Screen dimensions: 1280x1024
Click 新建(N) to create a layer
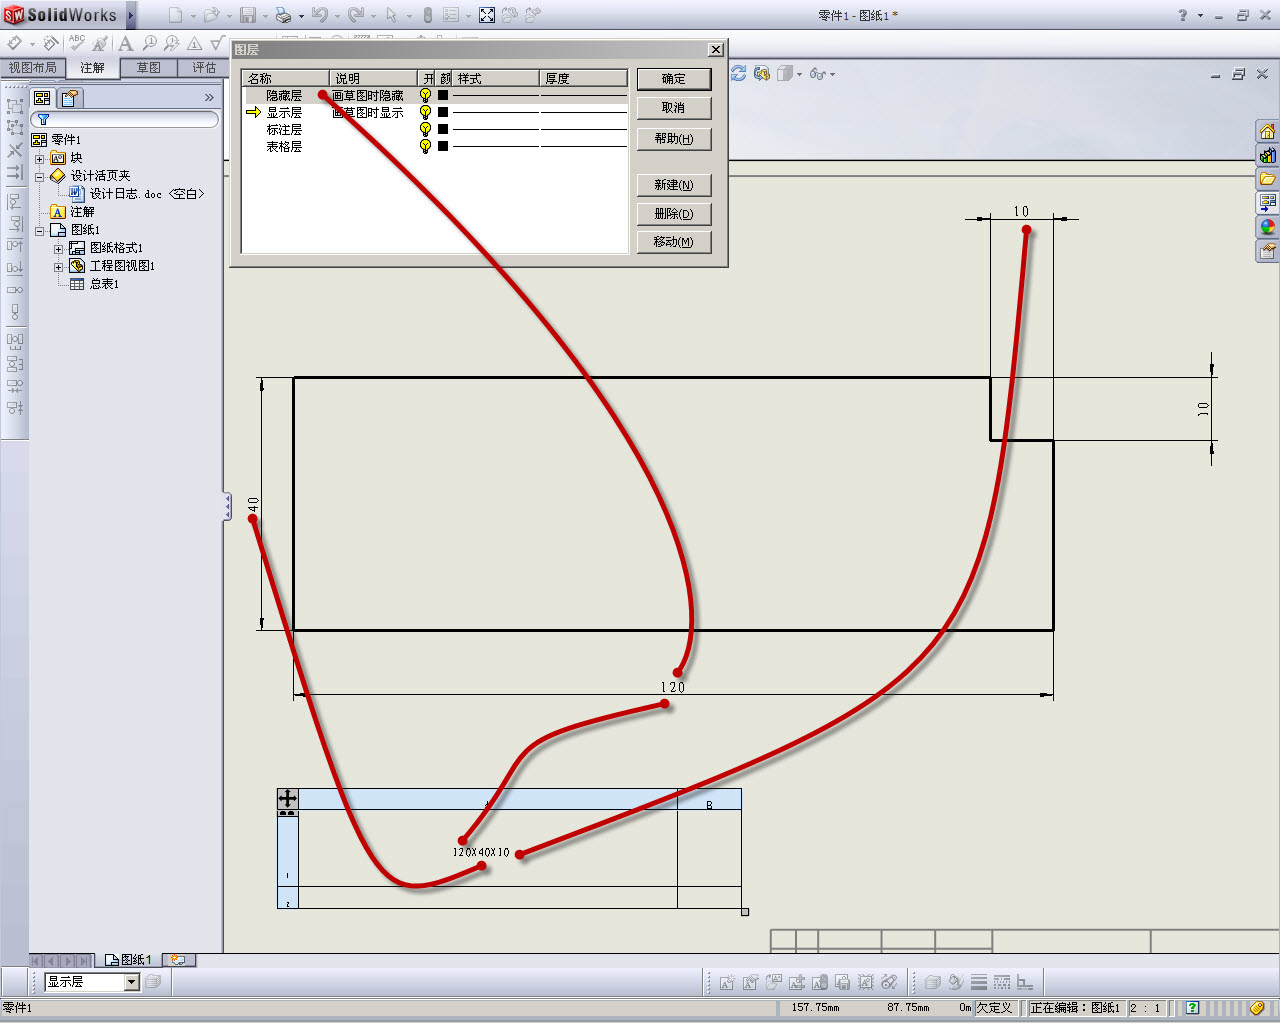pyautogui.click(x=674, y=185)
